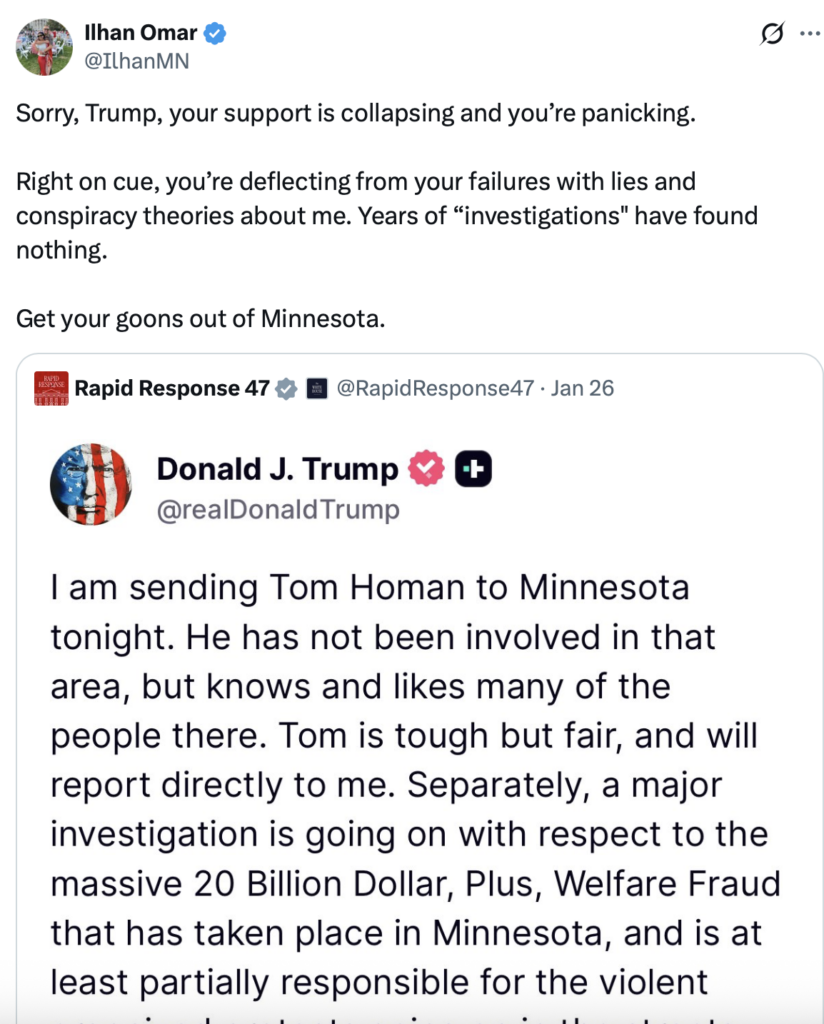Open the three-dot more options menu

(809, 34)
